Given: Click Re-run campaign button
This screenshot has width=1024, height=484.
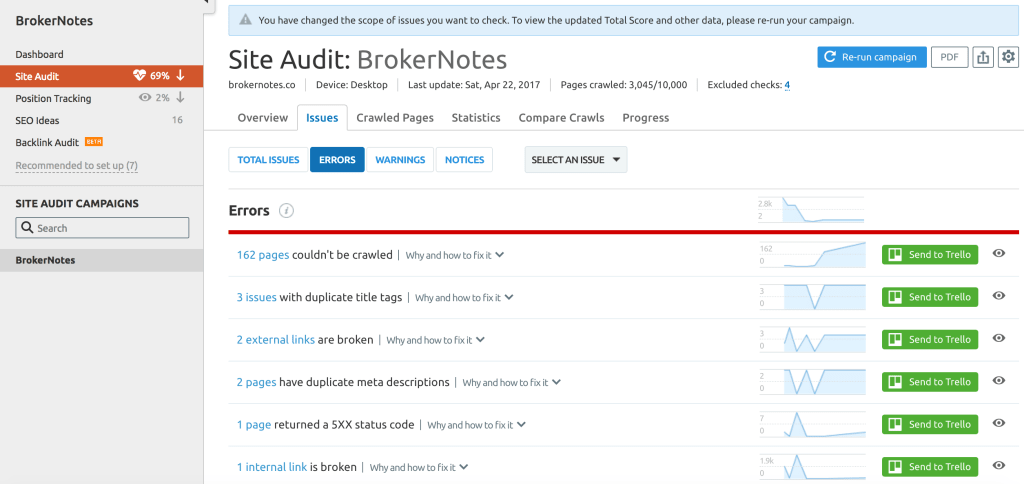Looking at the screenshot, I should pyautogui.click(x=872, y=57).
